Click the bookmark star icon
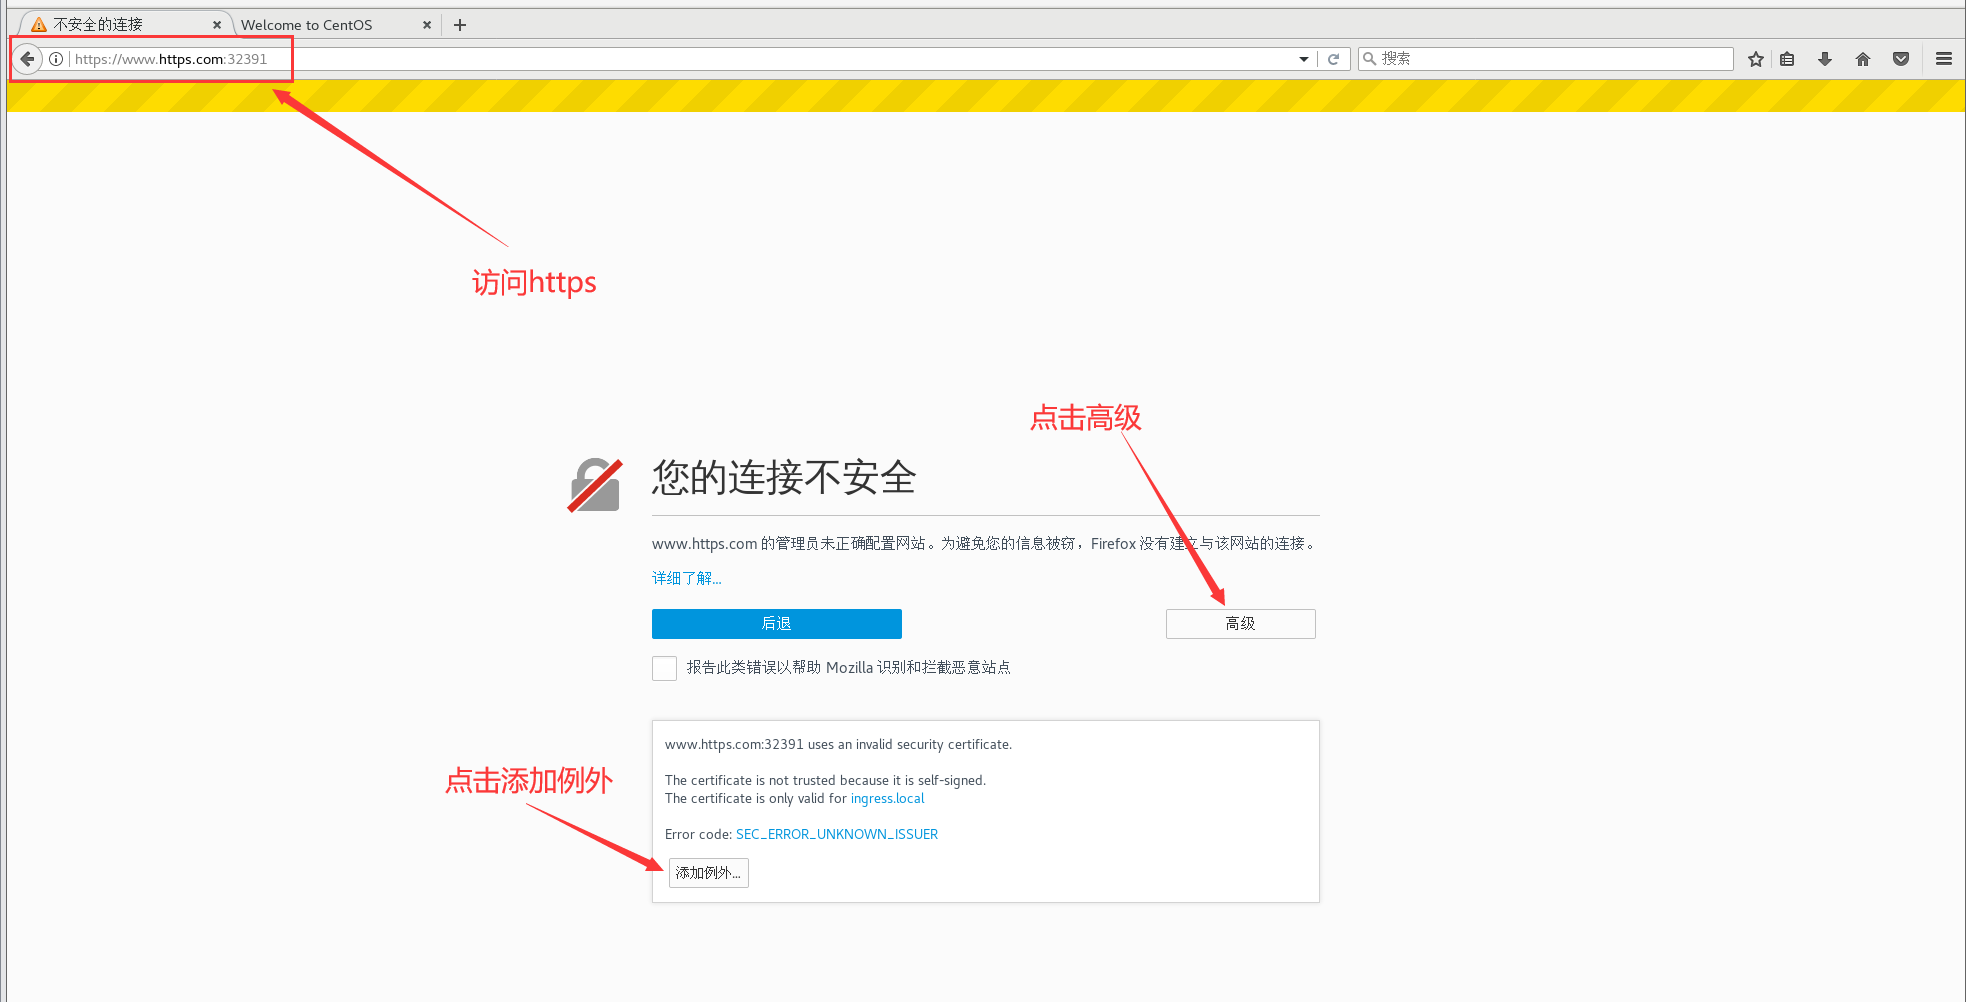Screen dimensions: 1966x1002 coord(1756,59)
